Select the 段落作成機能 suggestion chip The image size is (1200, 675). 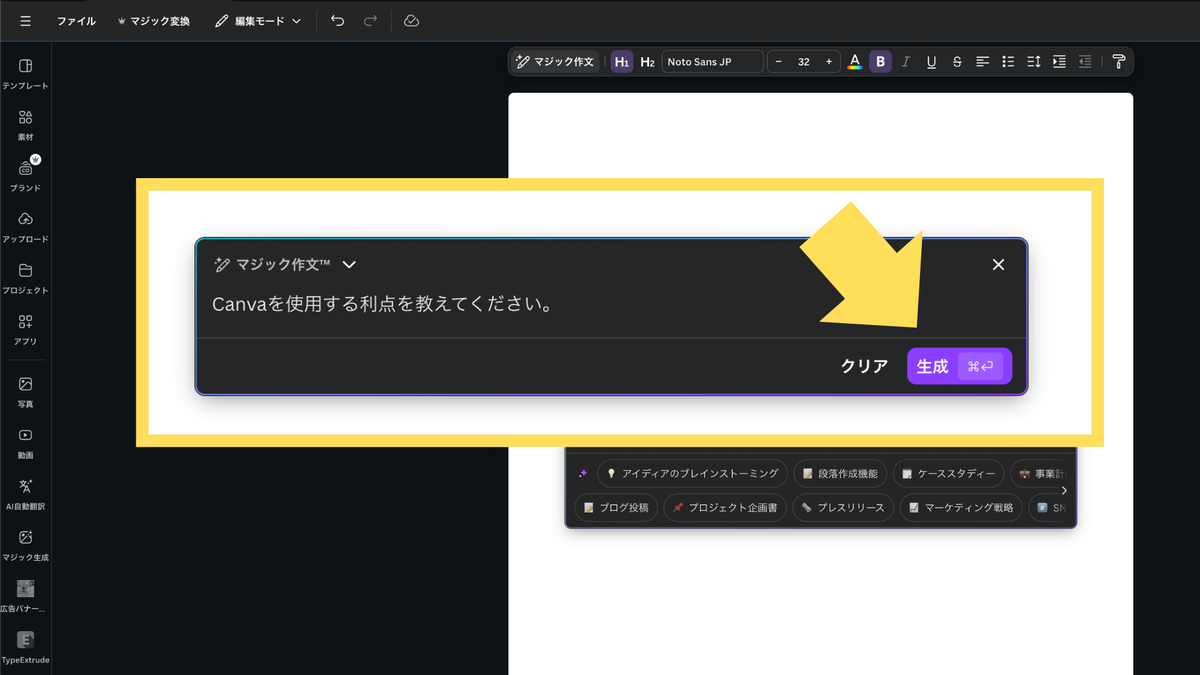point(840,473)
